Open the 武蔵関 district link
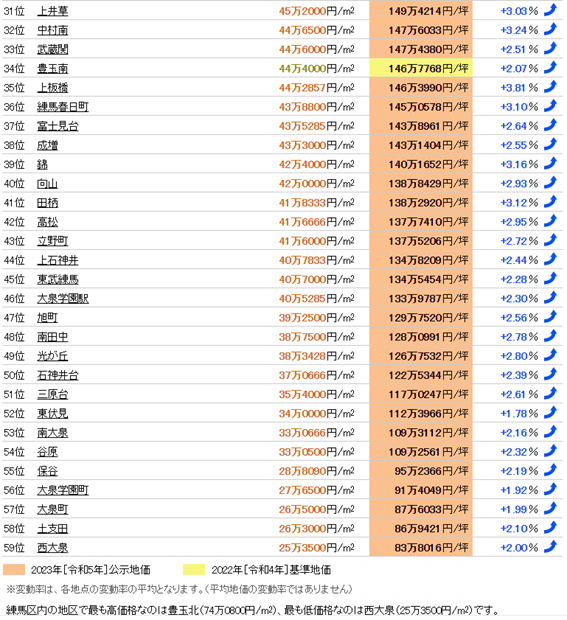This screenshot has height=620, width=567. (53, 49)
